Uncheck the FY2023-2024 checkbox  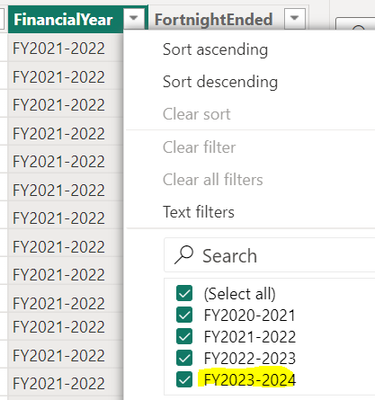(x=184, y=379)
